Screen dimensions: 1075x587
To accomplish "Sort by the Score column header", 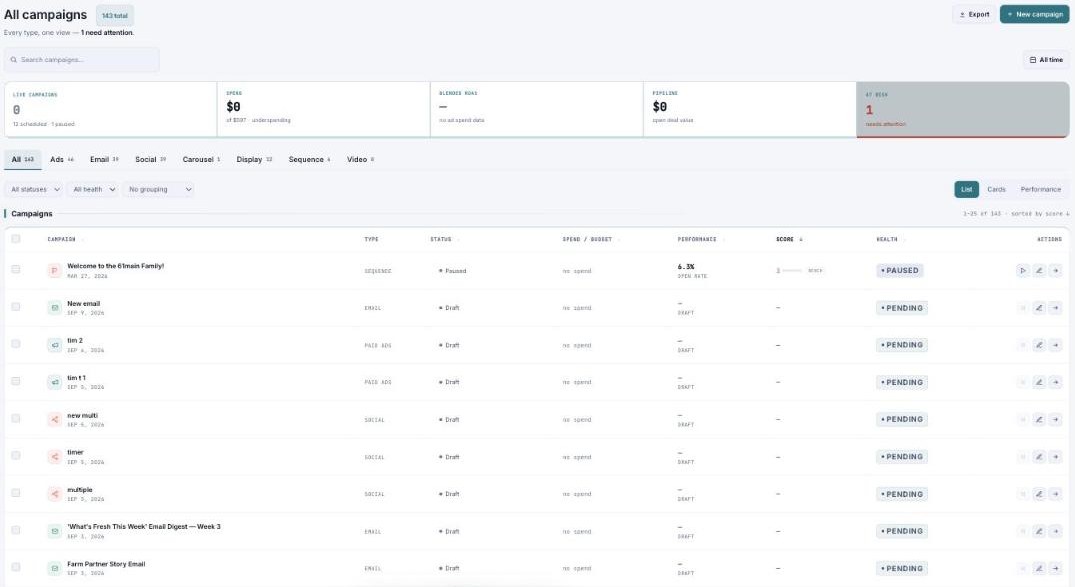I will (x=788, y=239).
